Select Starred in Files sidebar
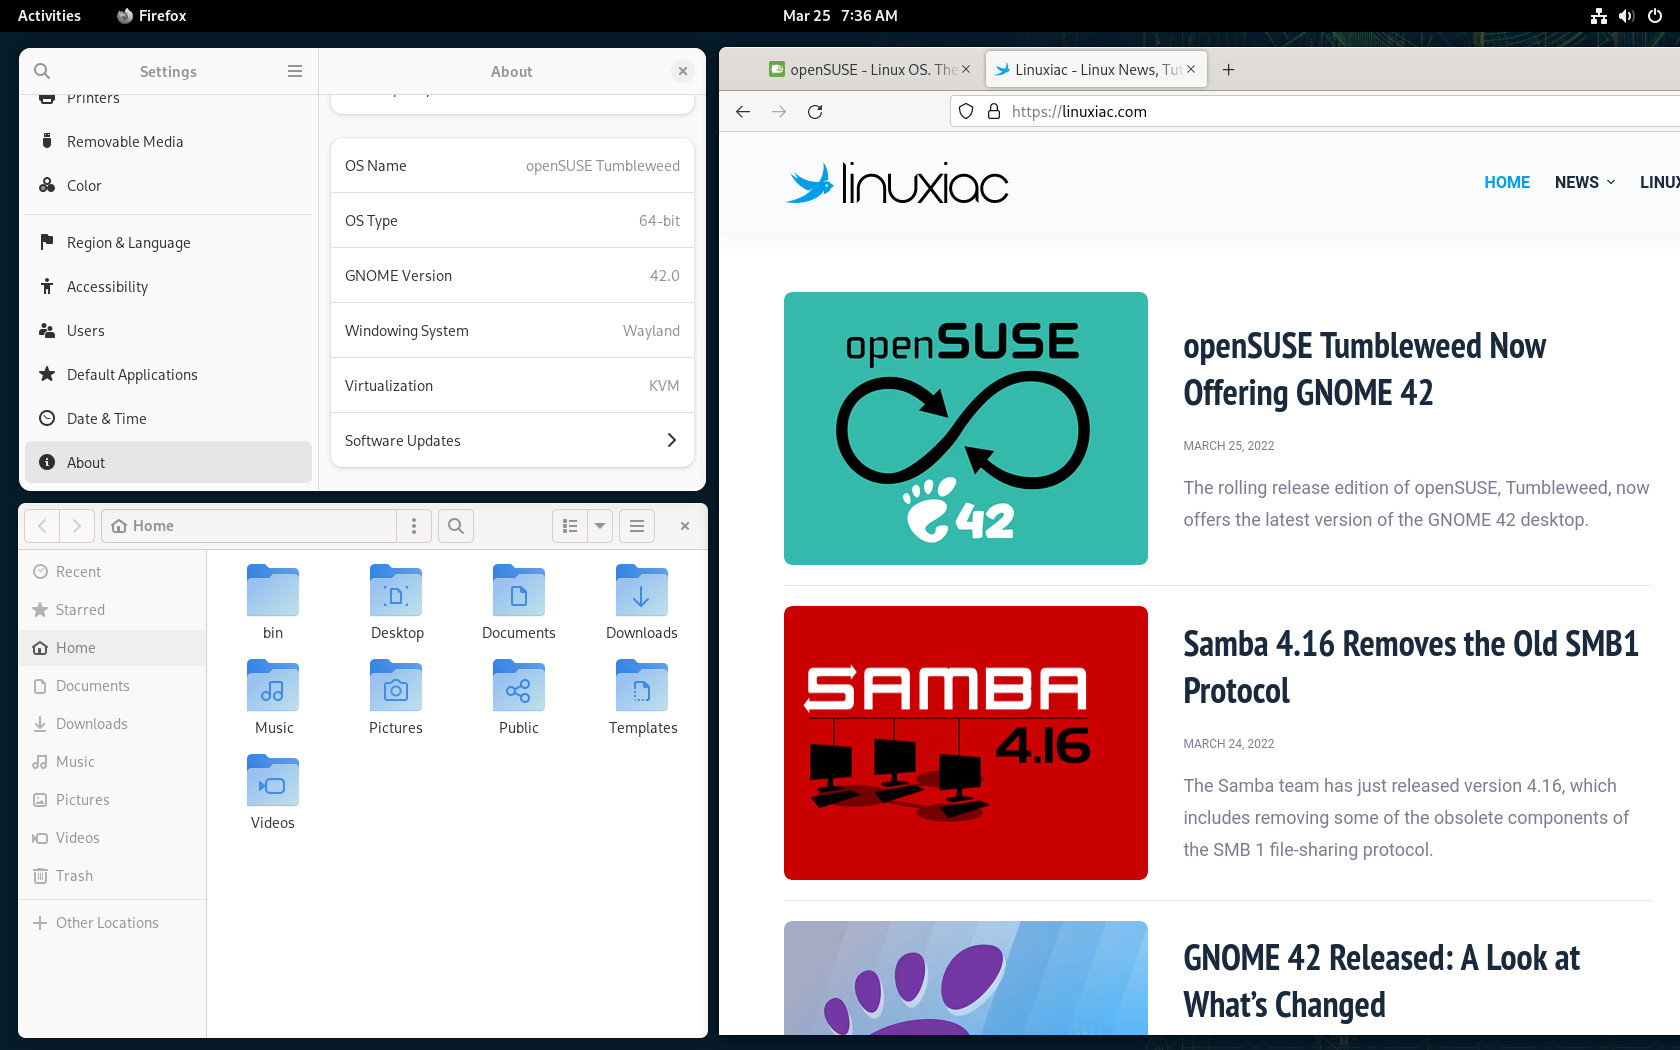 tap(112, 610)
